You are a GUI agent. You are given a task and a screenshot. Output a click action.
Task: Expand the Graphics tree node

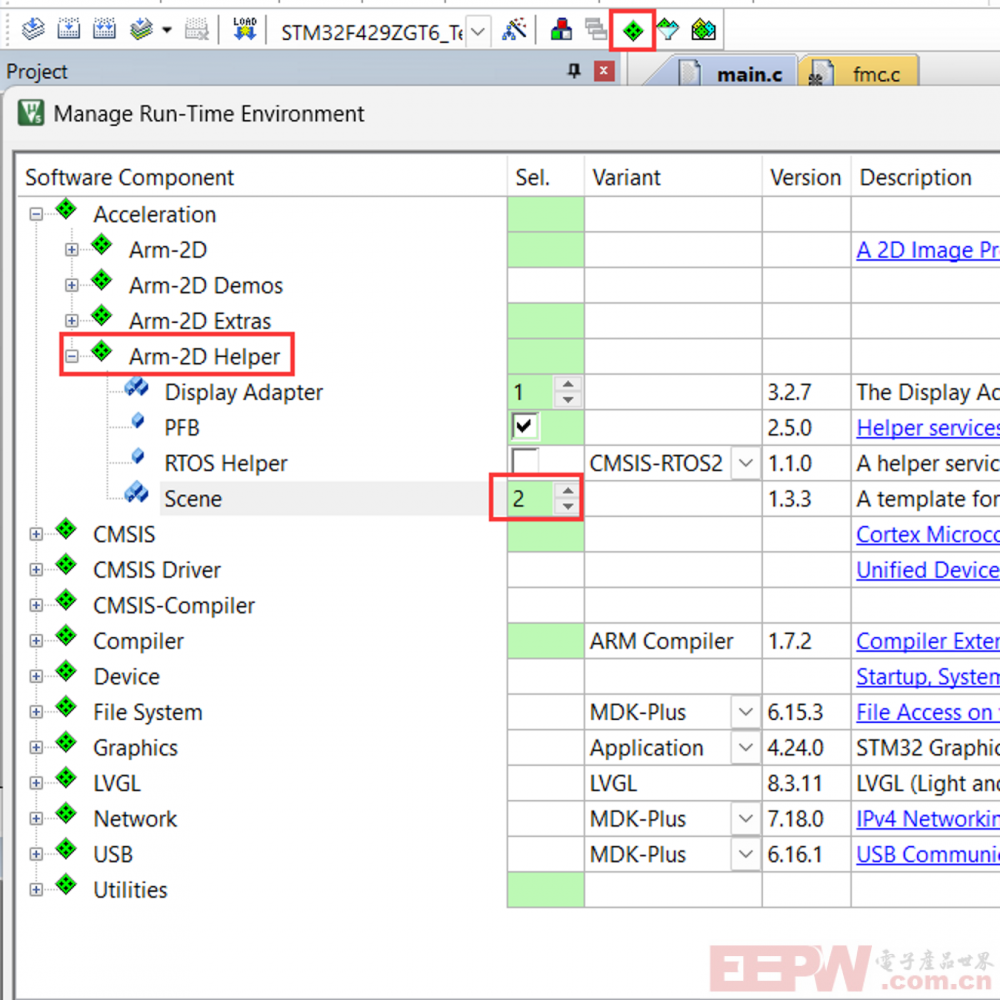click(x=36, y=747)
